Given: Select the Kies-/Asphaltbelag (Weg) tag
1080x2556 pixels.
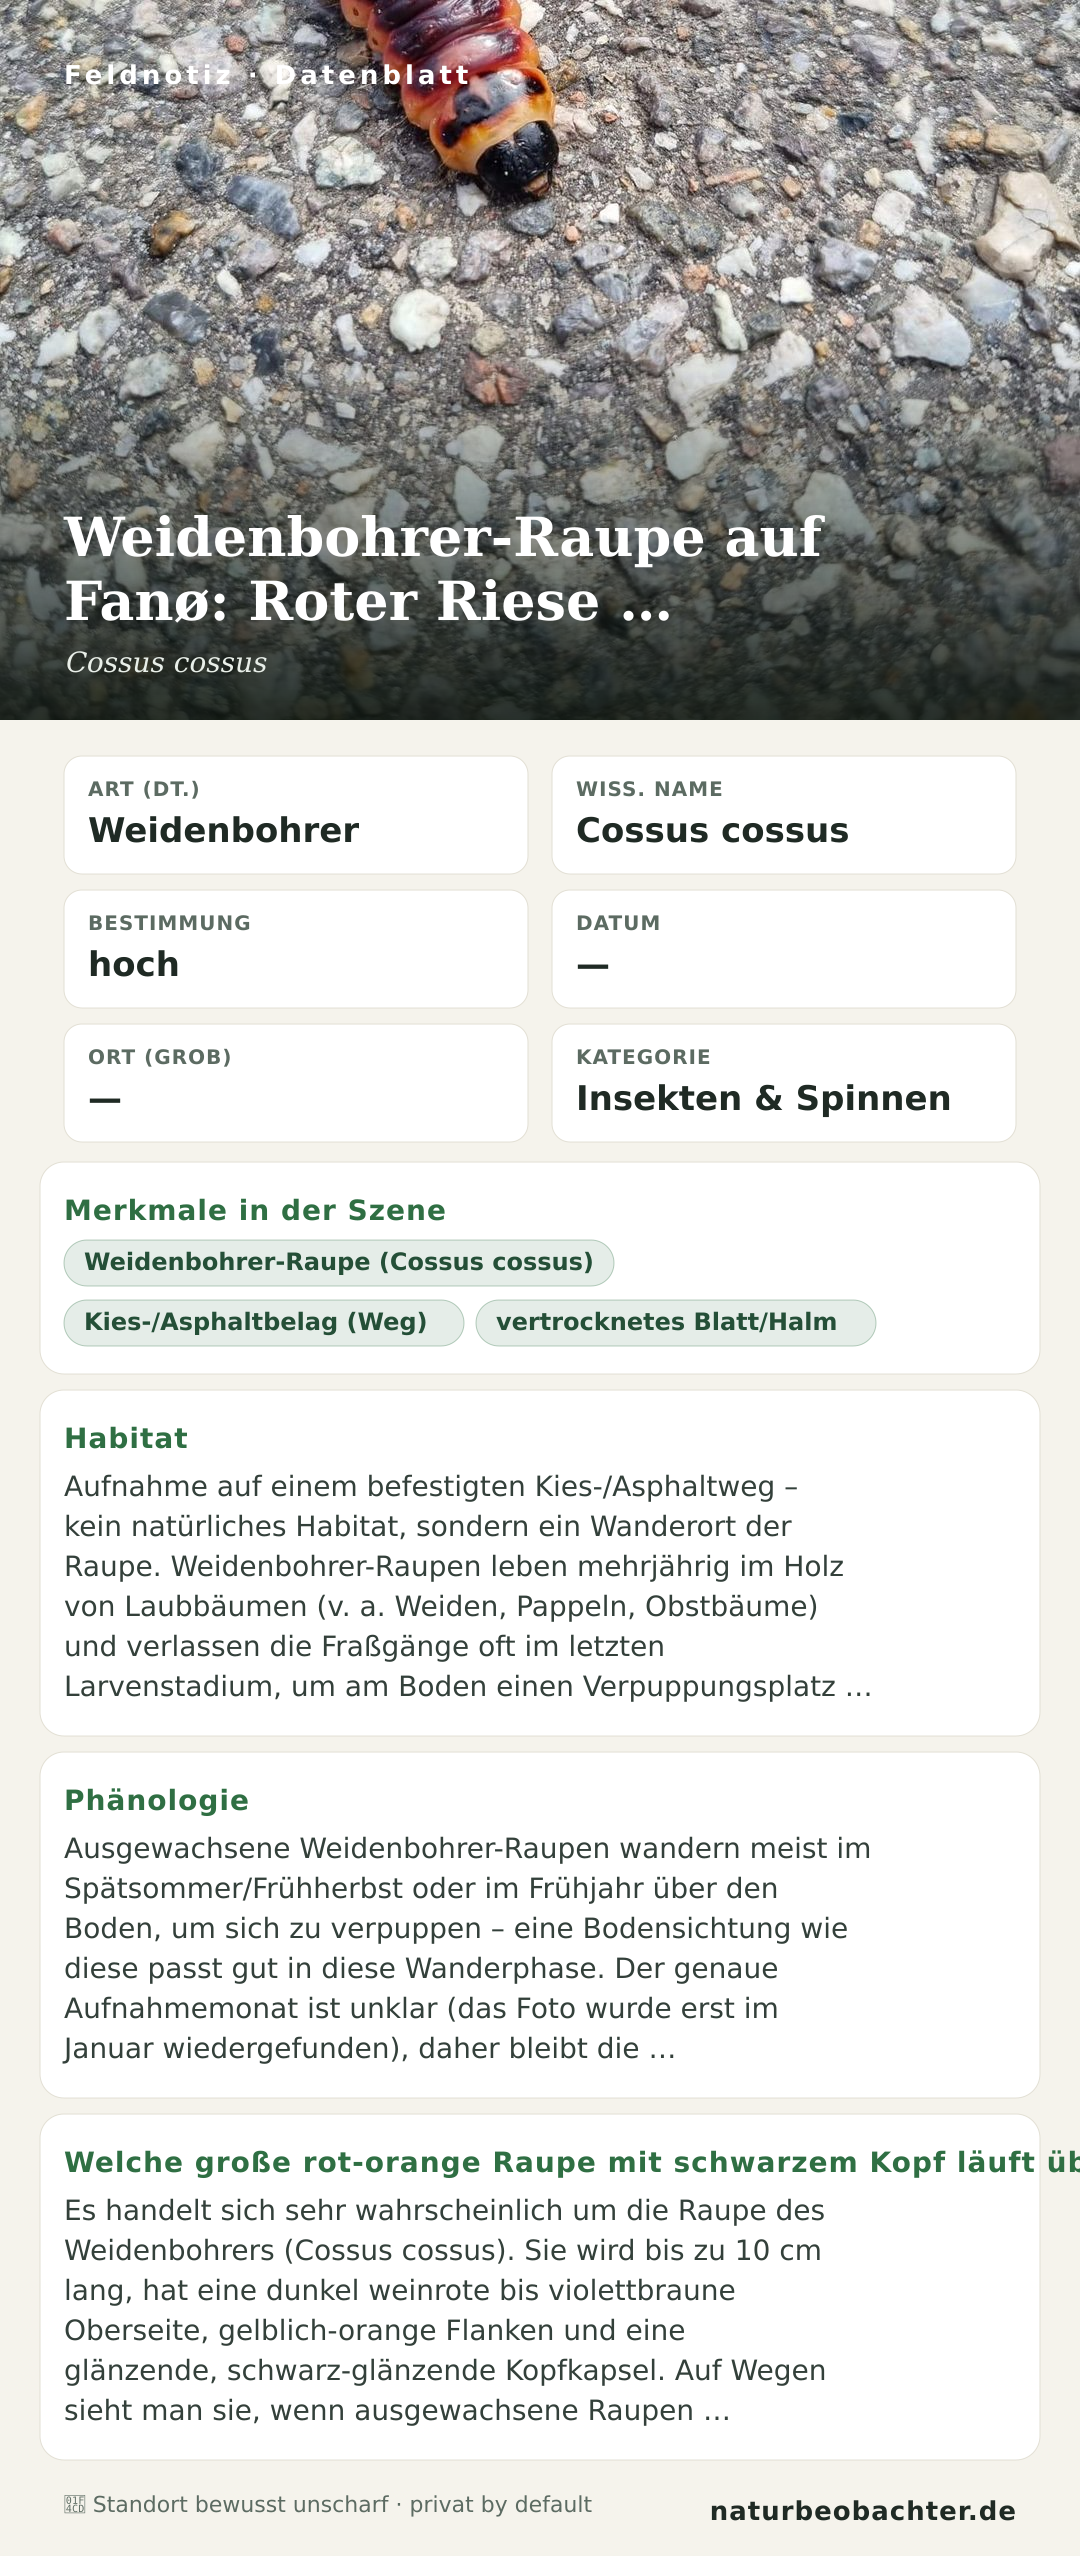Looking at the screenshot, I should [264, 1322].
